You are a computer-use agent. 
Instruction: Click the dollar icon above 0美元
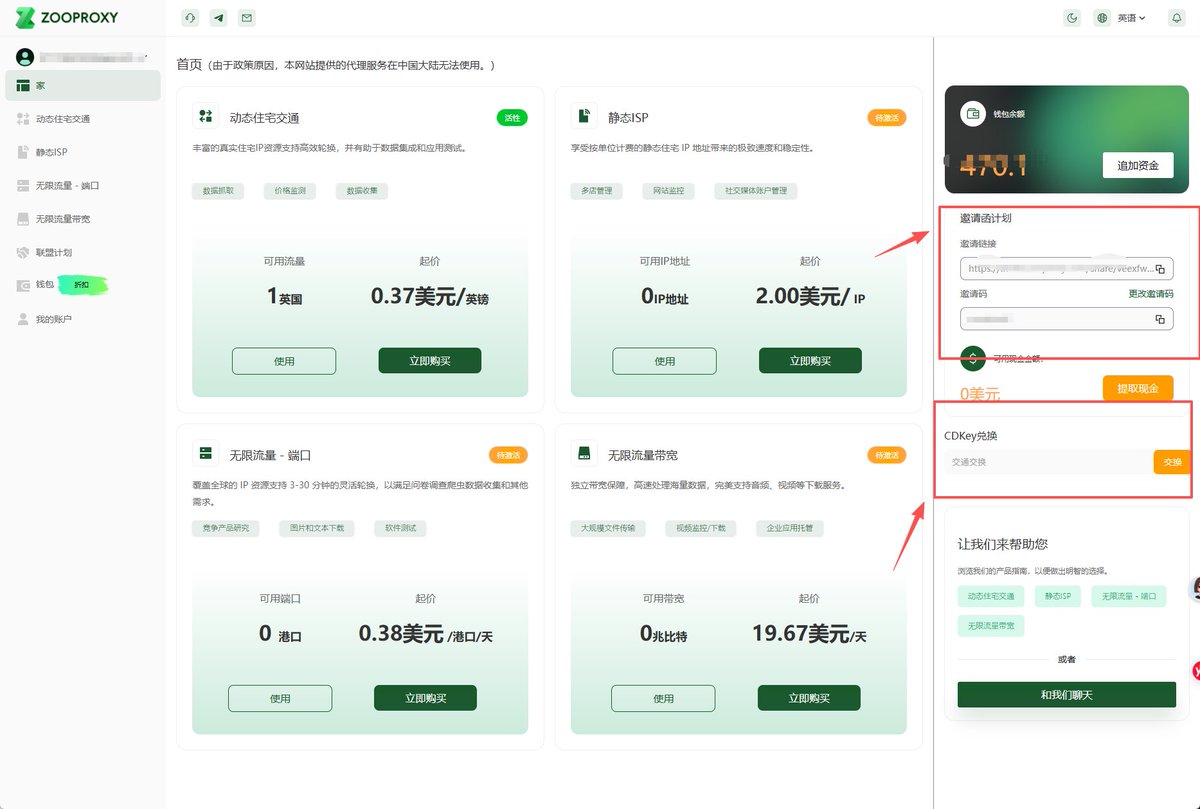pyautogui.click(x=973, y=358)
